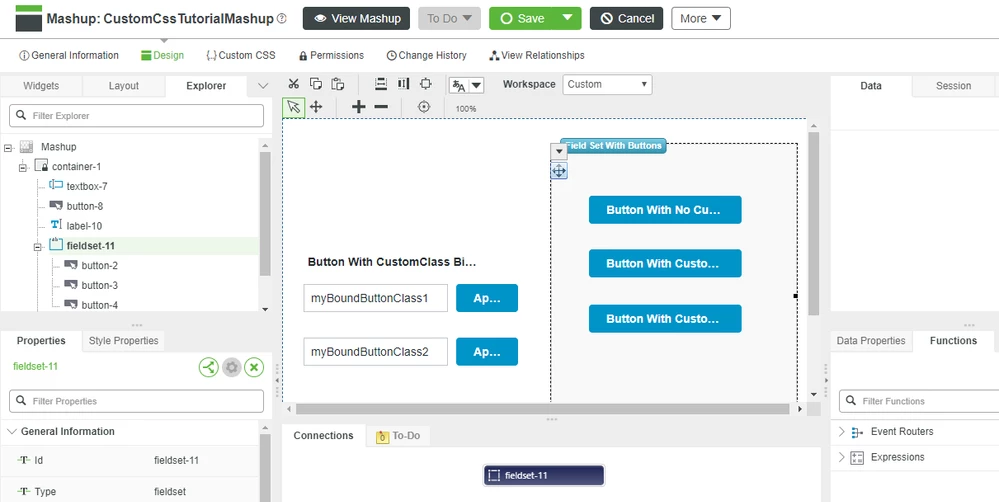Viewport: 999px width, 502px height.
Task: Open the To Do dropdown
Action: 449,18
